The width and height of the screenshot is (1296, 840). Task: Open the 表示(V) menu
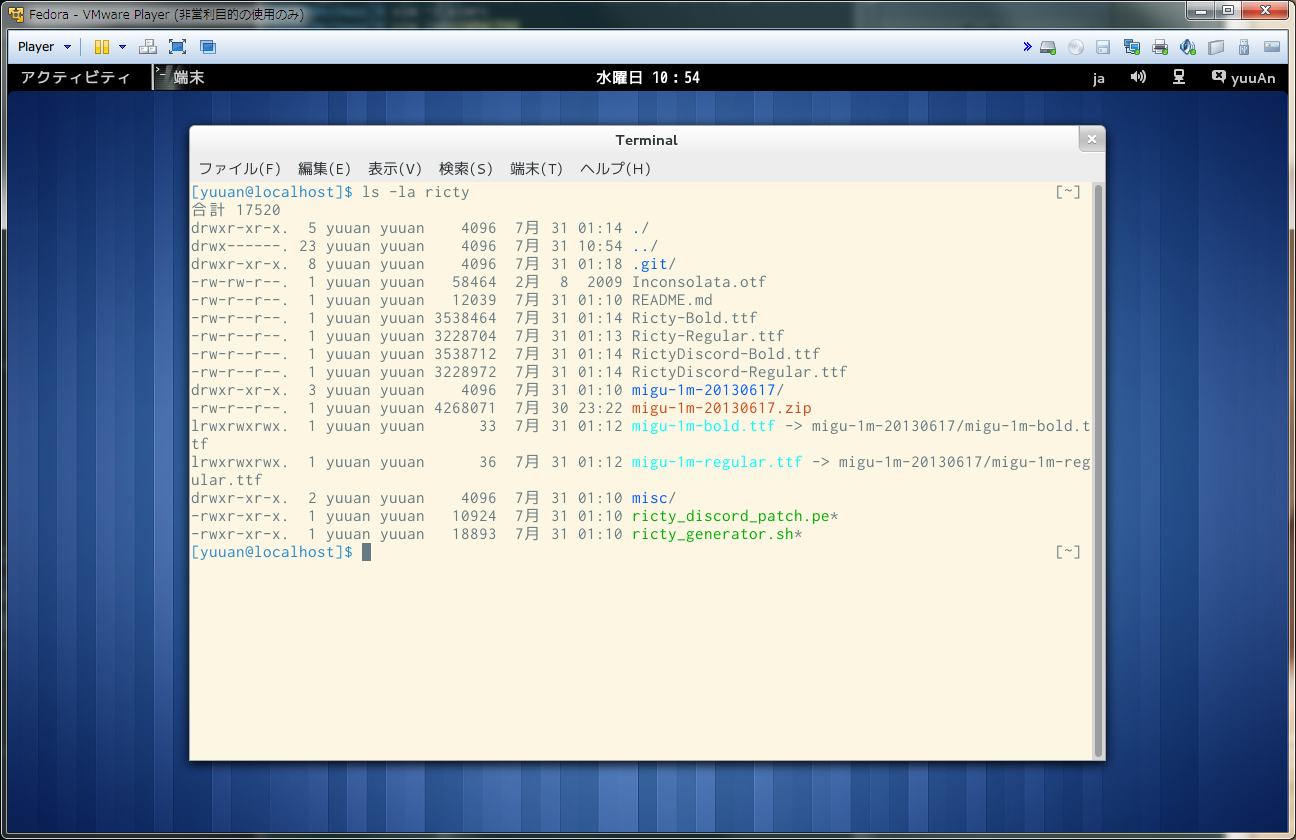click(x=395, y=168)
